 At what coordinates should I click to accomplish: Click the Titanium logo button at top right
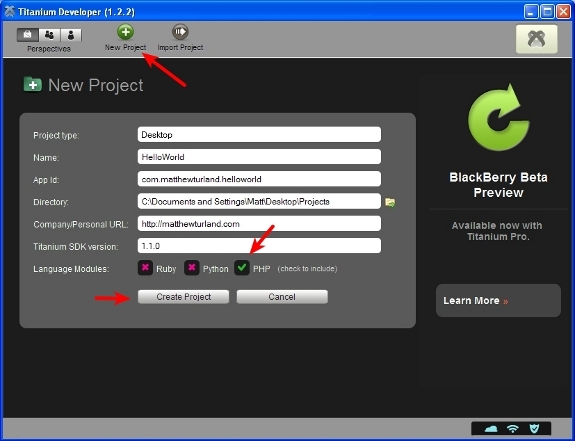(x=536, y=39)
